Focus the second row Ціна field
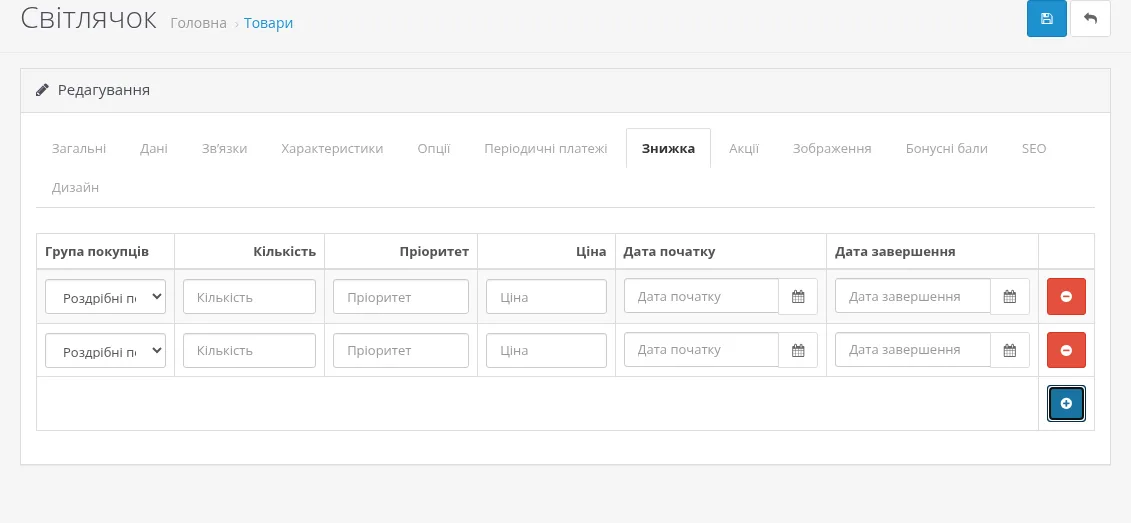The height and width of the screenshot is (523, 1131). pyautogui.click(x=546, y=350)
